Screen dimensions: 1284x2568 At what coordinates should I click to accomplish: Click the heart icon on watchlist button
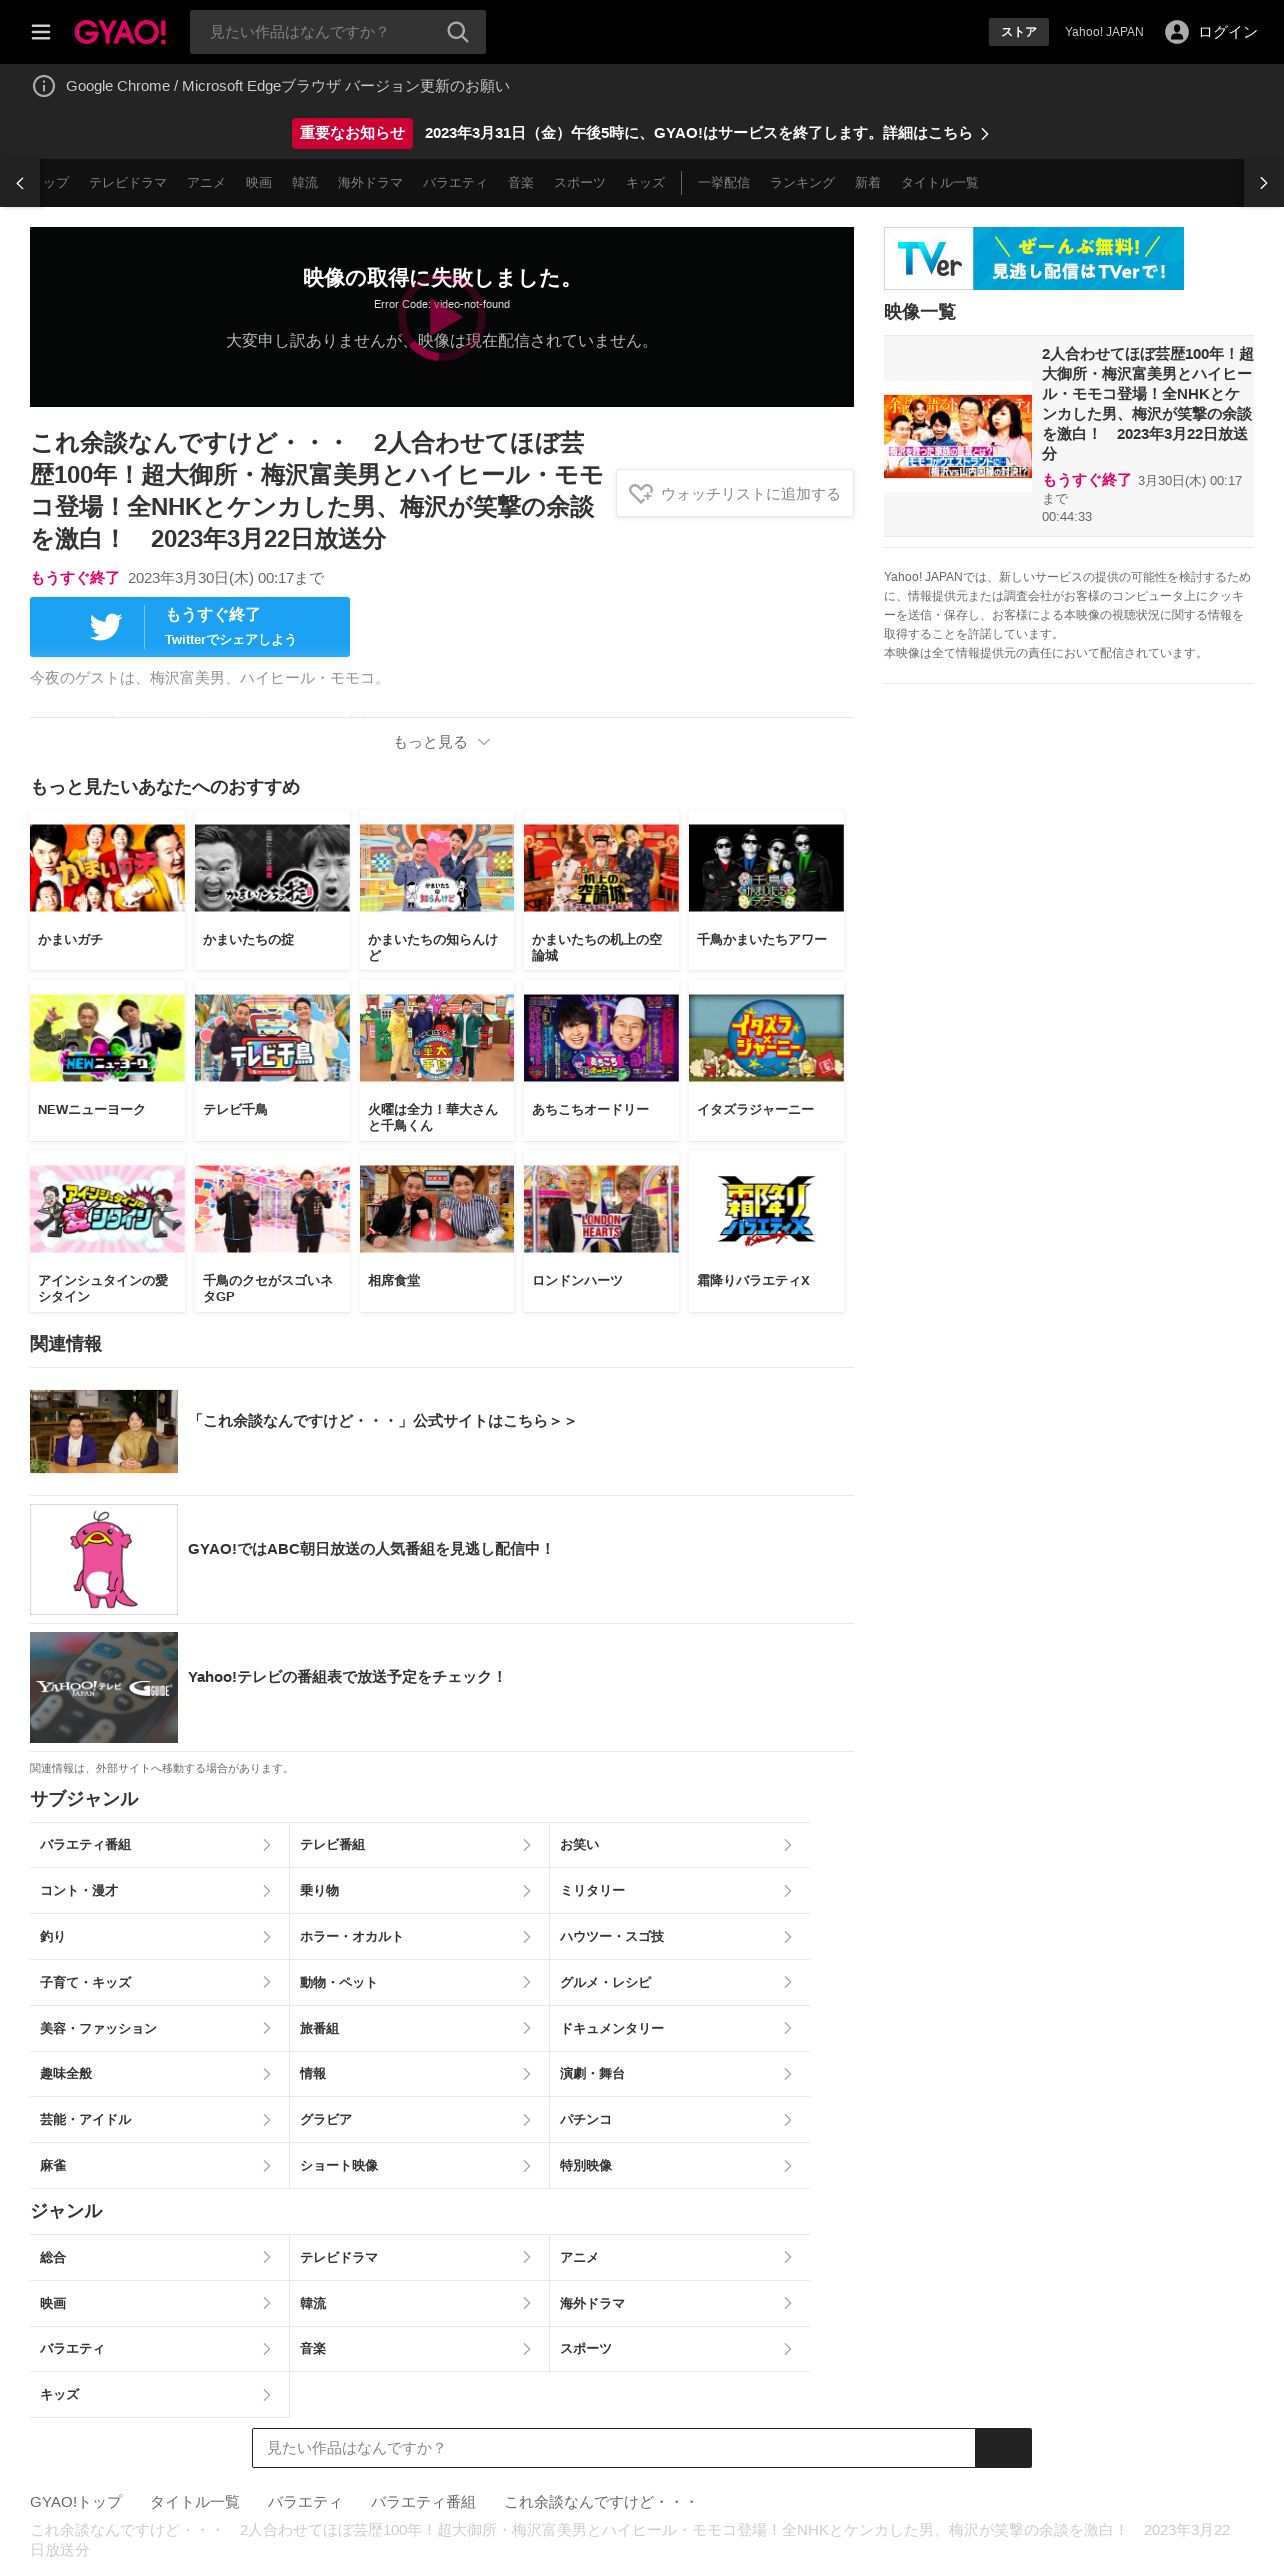(641, 494)
